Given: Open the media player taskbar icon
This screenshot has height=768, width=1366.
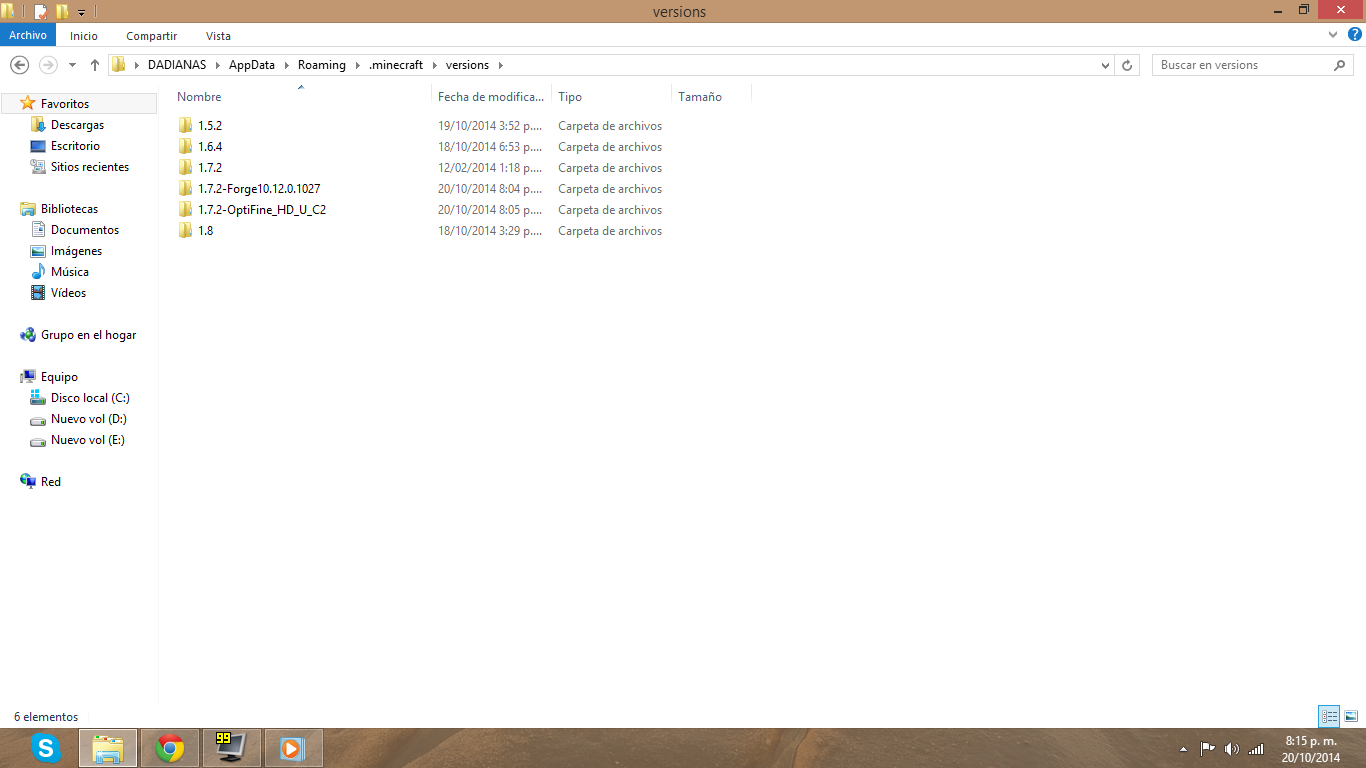Looking at the screenshot, I should tap(292, 748).
